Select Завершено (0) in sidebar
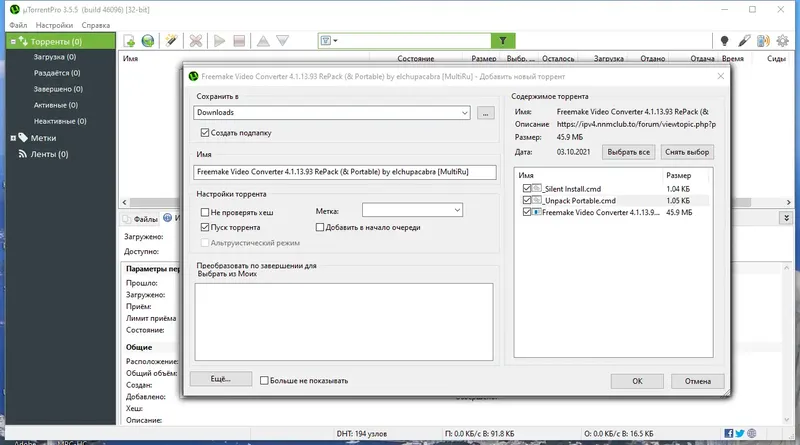The height and width of the screenshot is (445, 800). 58,89
